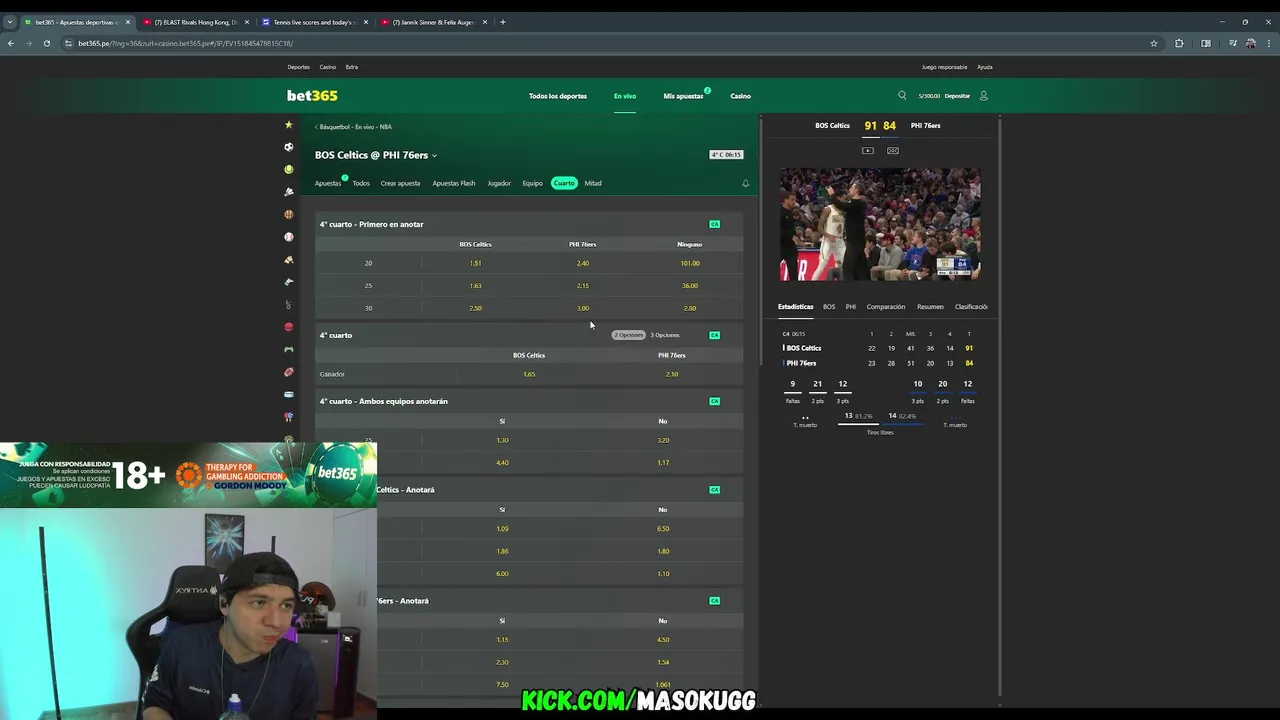Open the Juego responsable link
Image resolution: width=1280 pixels, height=720 pixels.
tap(944, 67)
